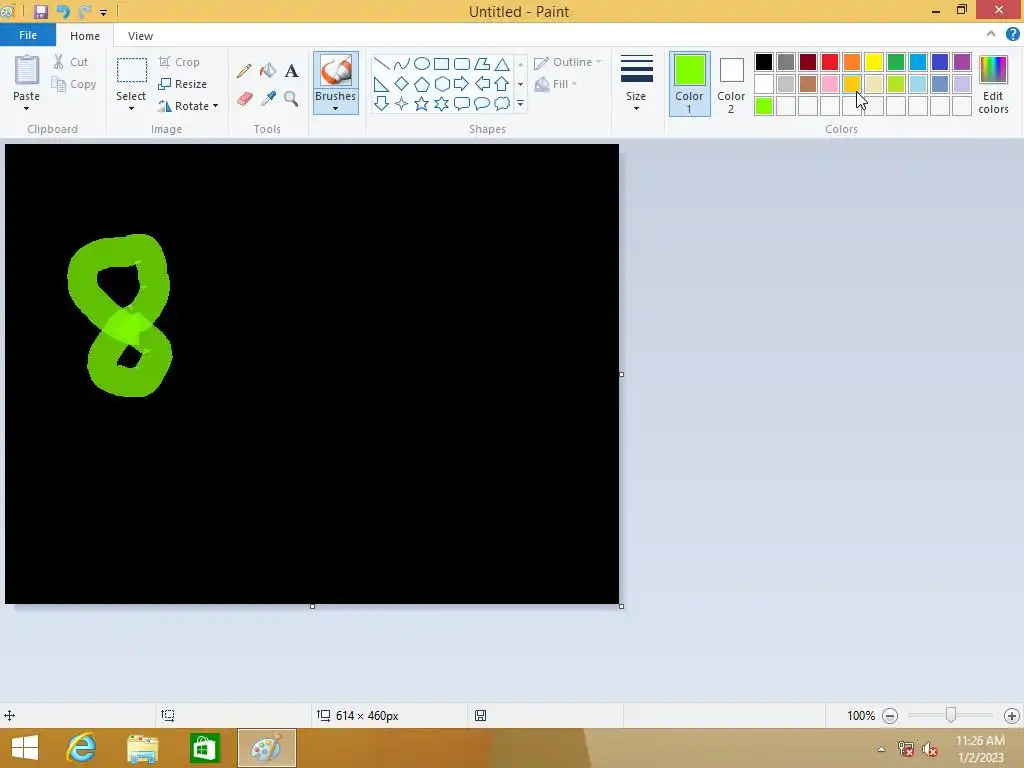Click the Brushes tool icon
Viewport: 1024px width, 768px height.
point(336,71)
